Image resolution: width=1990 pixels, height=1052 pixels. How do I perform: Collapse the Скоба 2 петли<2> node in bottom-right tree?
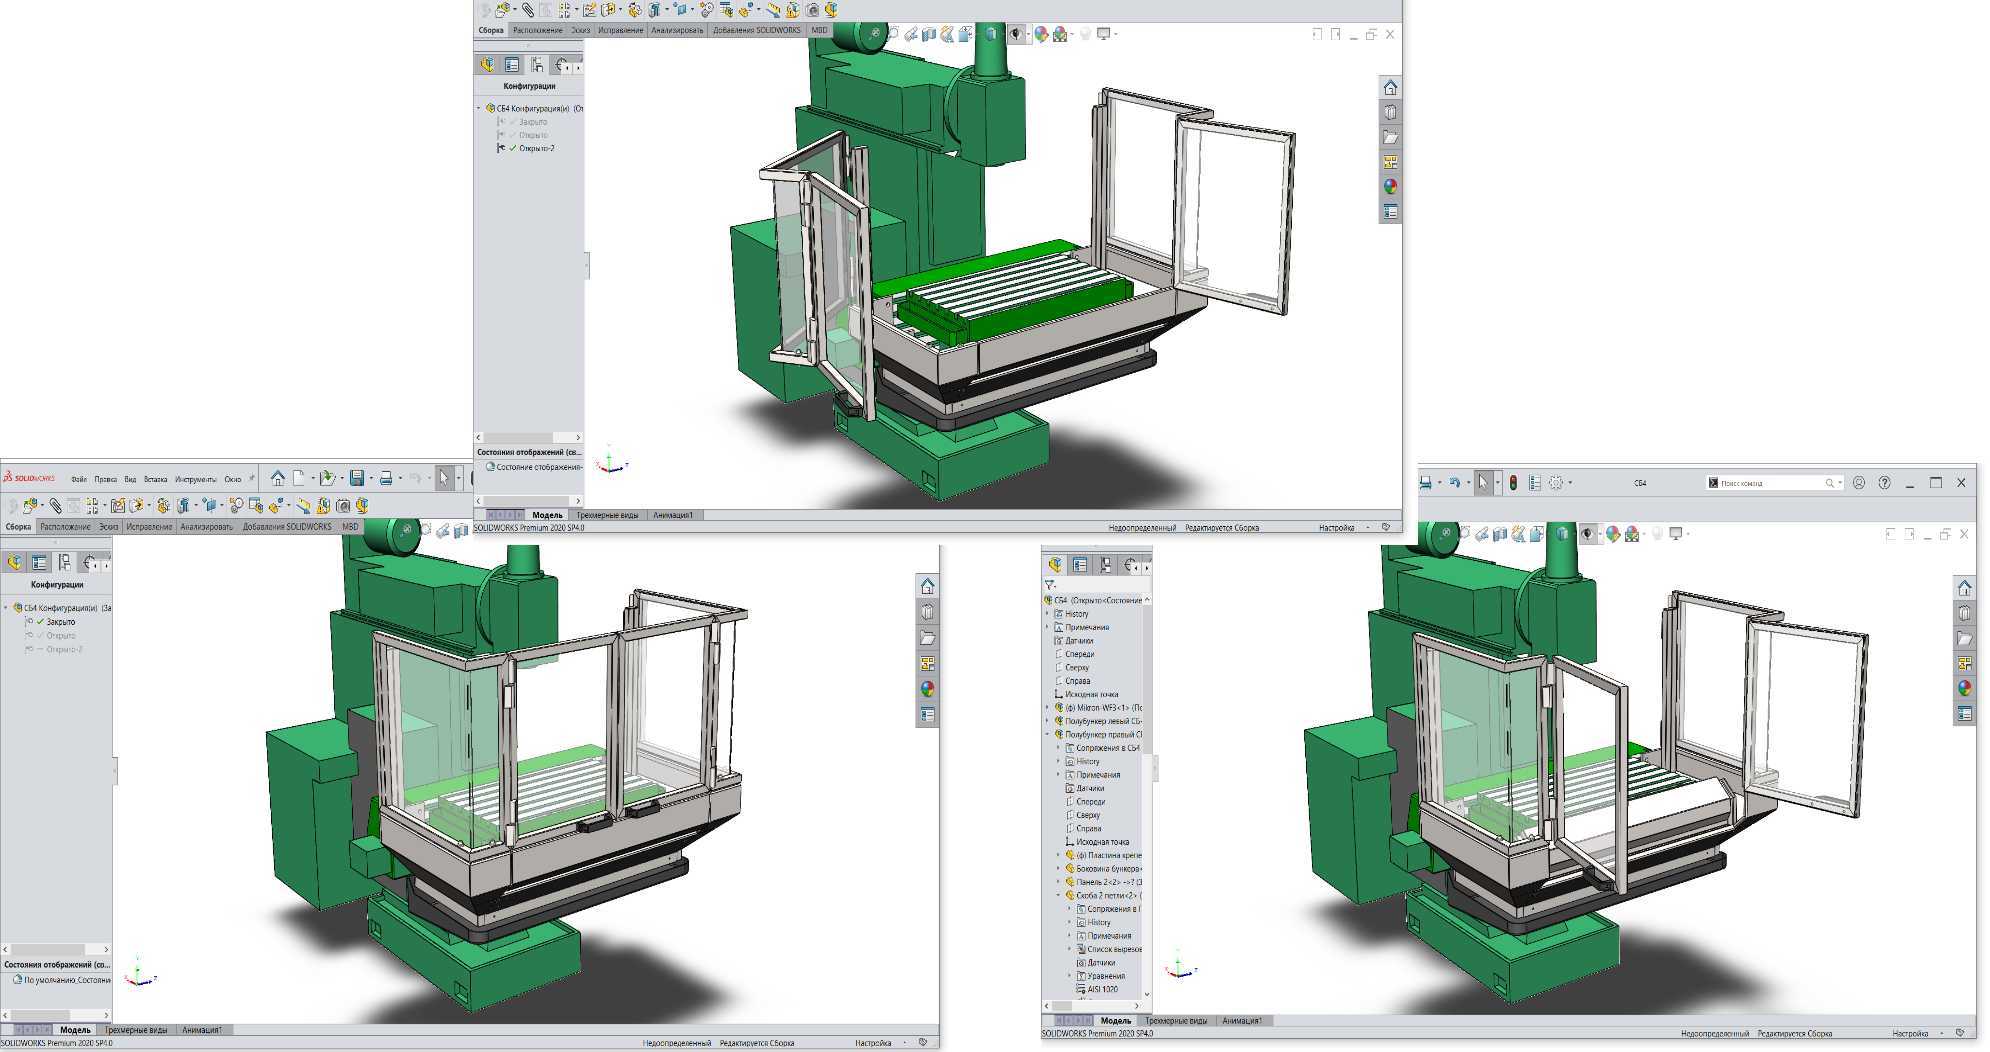(x=1058, y=896)
